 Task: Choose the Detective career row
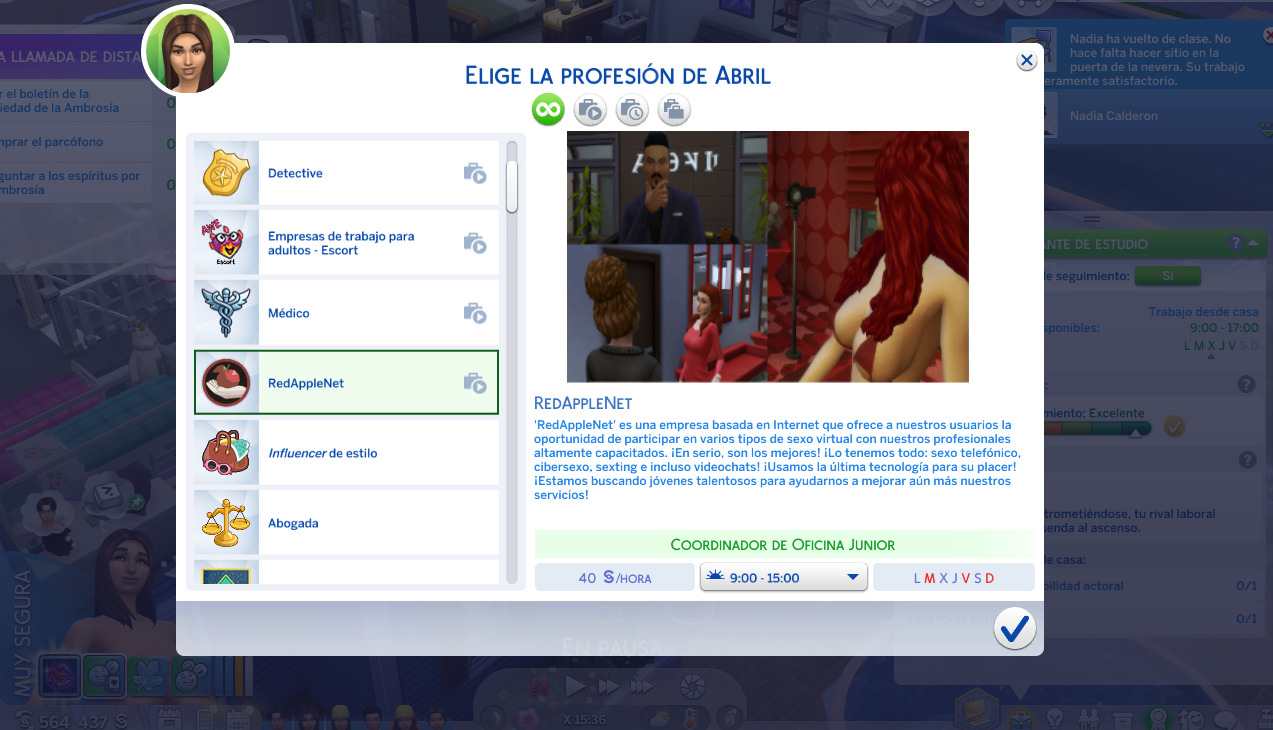[346, 173]
